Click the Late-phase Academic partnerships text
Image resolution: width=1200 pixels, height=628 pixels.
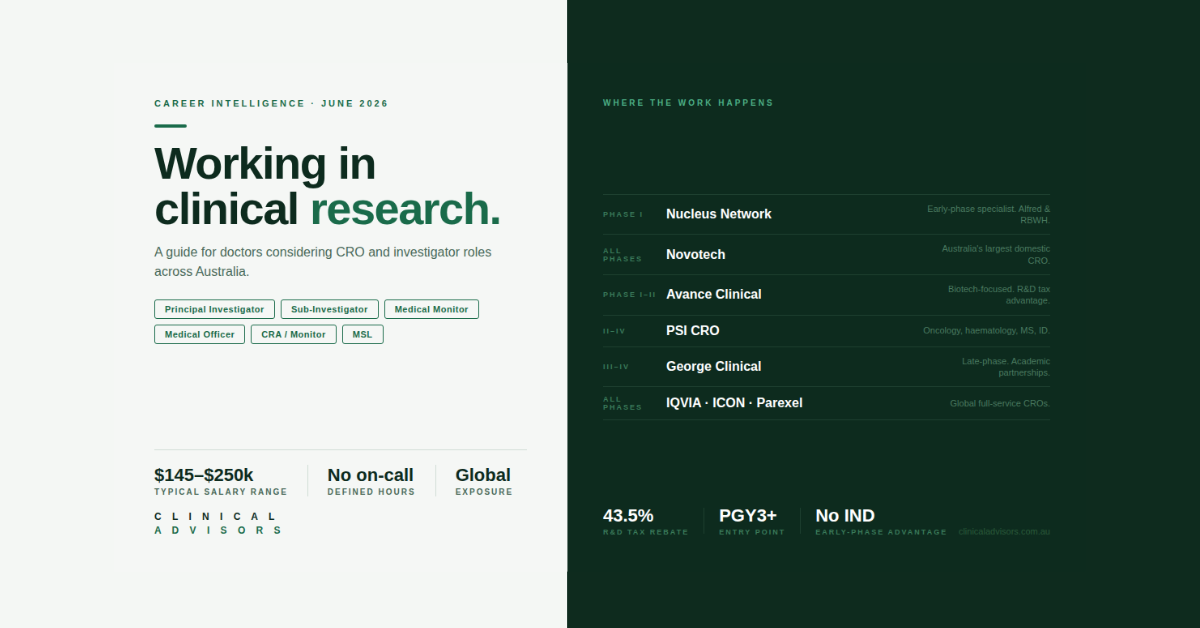[x=1006, y=367]
